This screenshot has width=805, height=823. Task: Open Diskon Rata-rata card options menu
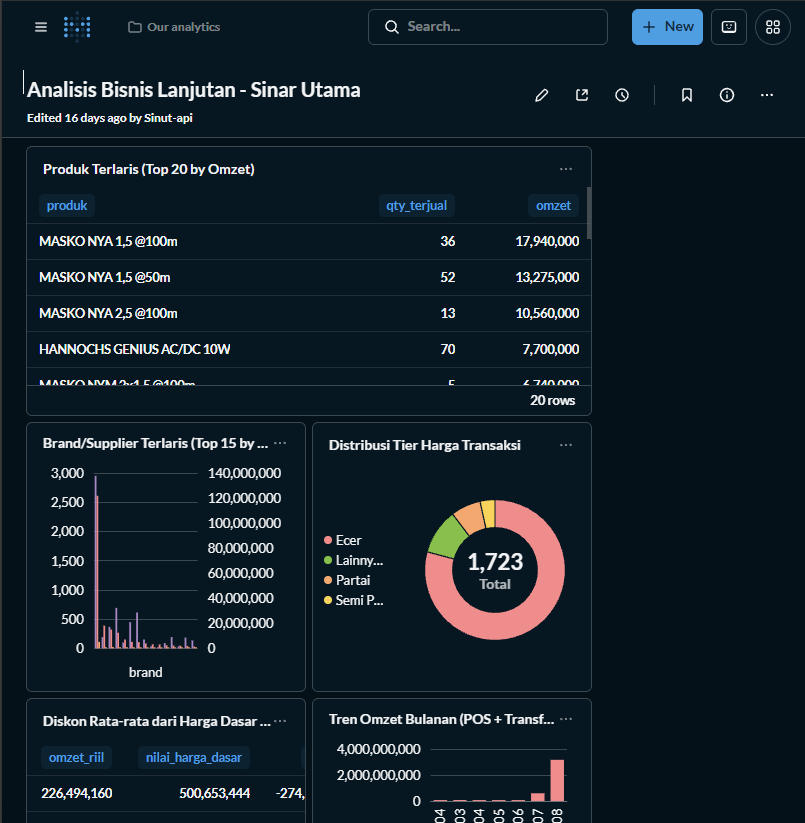(280, 721)
